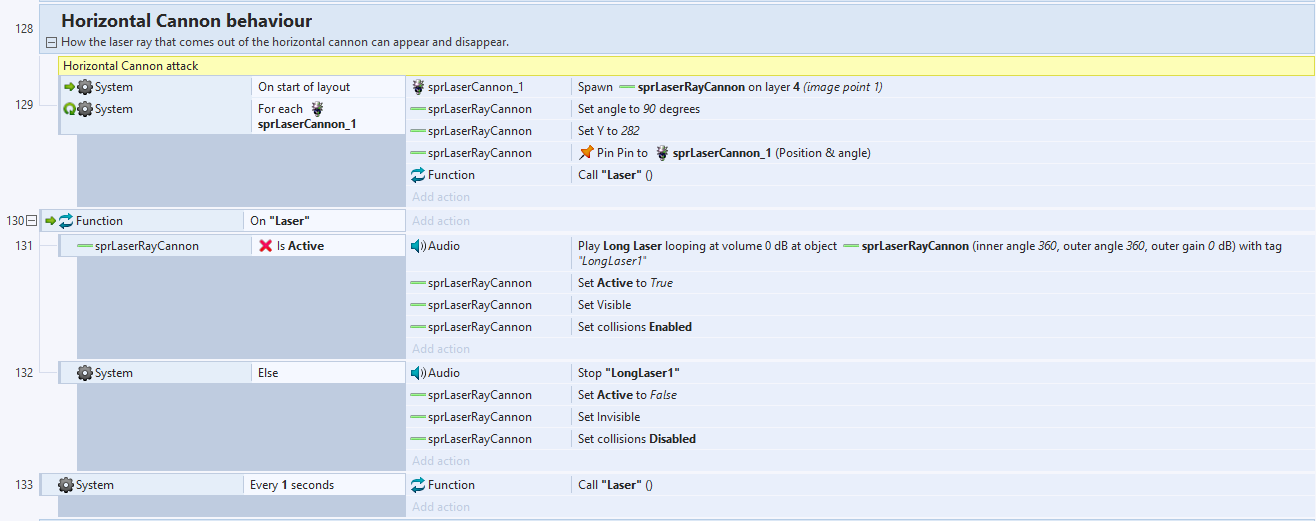Select the 'Else' condition text

coord(268,373)
